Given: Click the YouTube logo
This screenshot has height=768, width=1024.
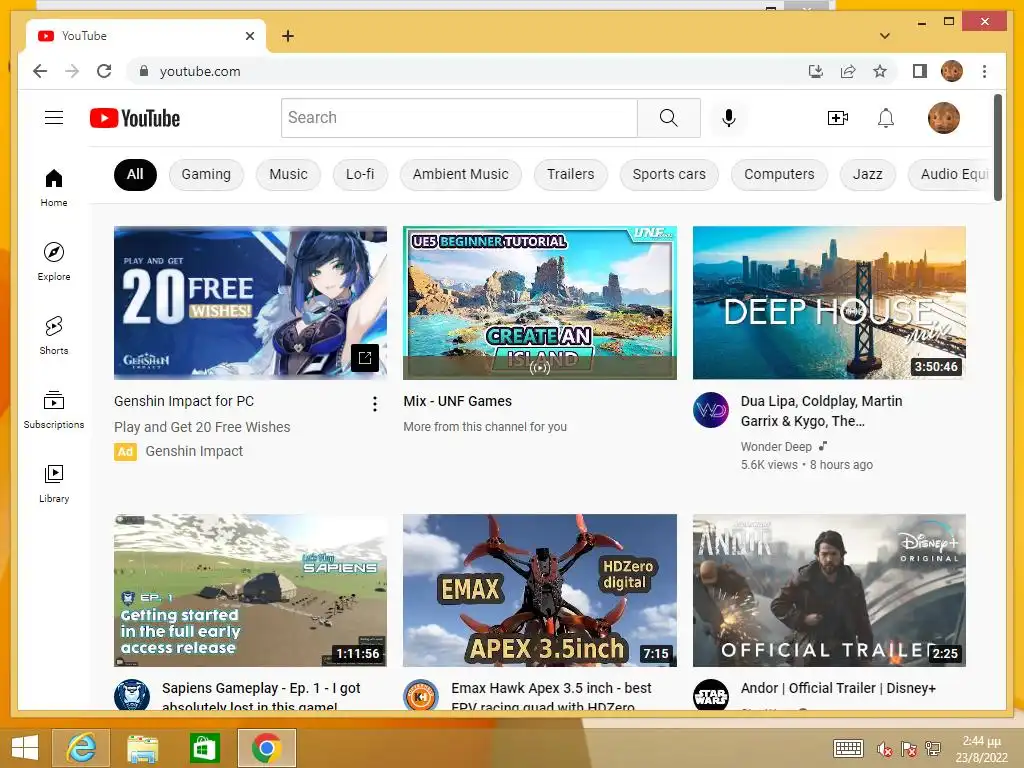Looking at the screenshot, I should (135, 118).
